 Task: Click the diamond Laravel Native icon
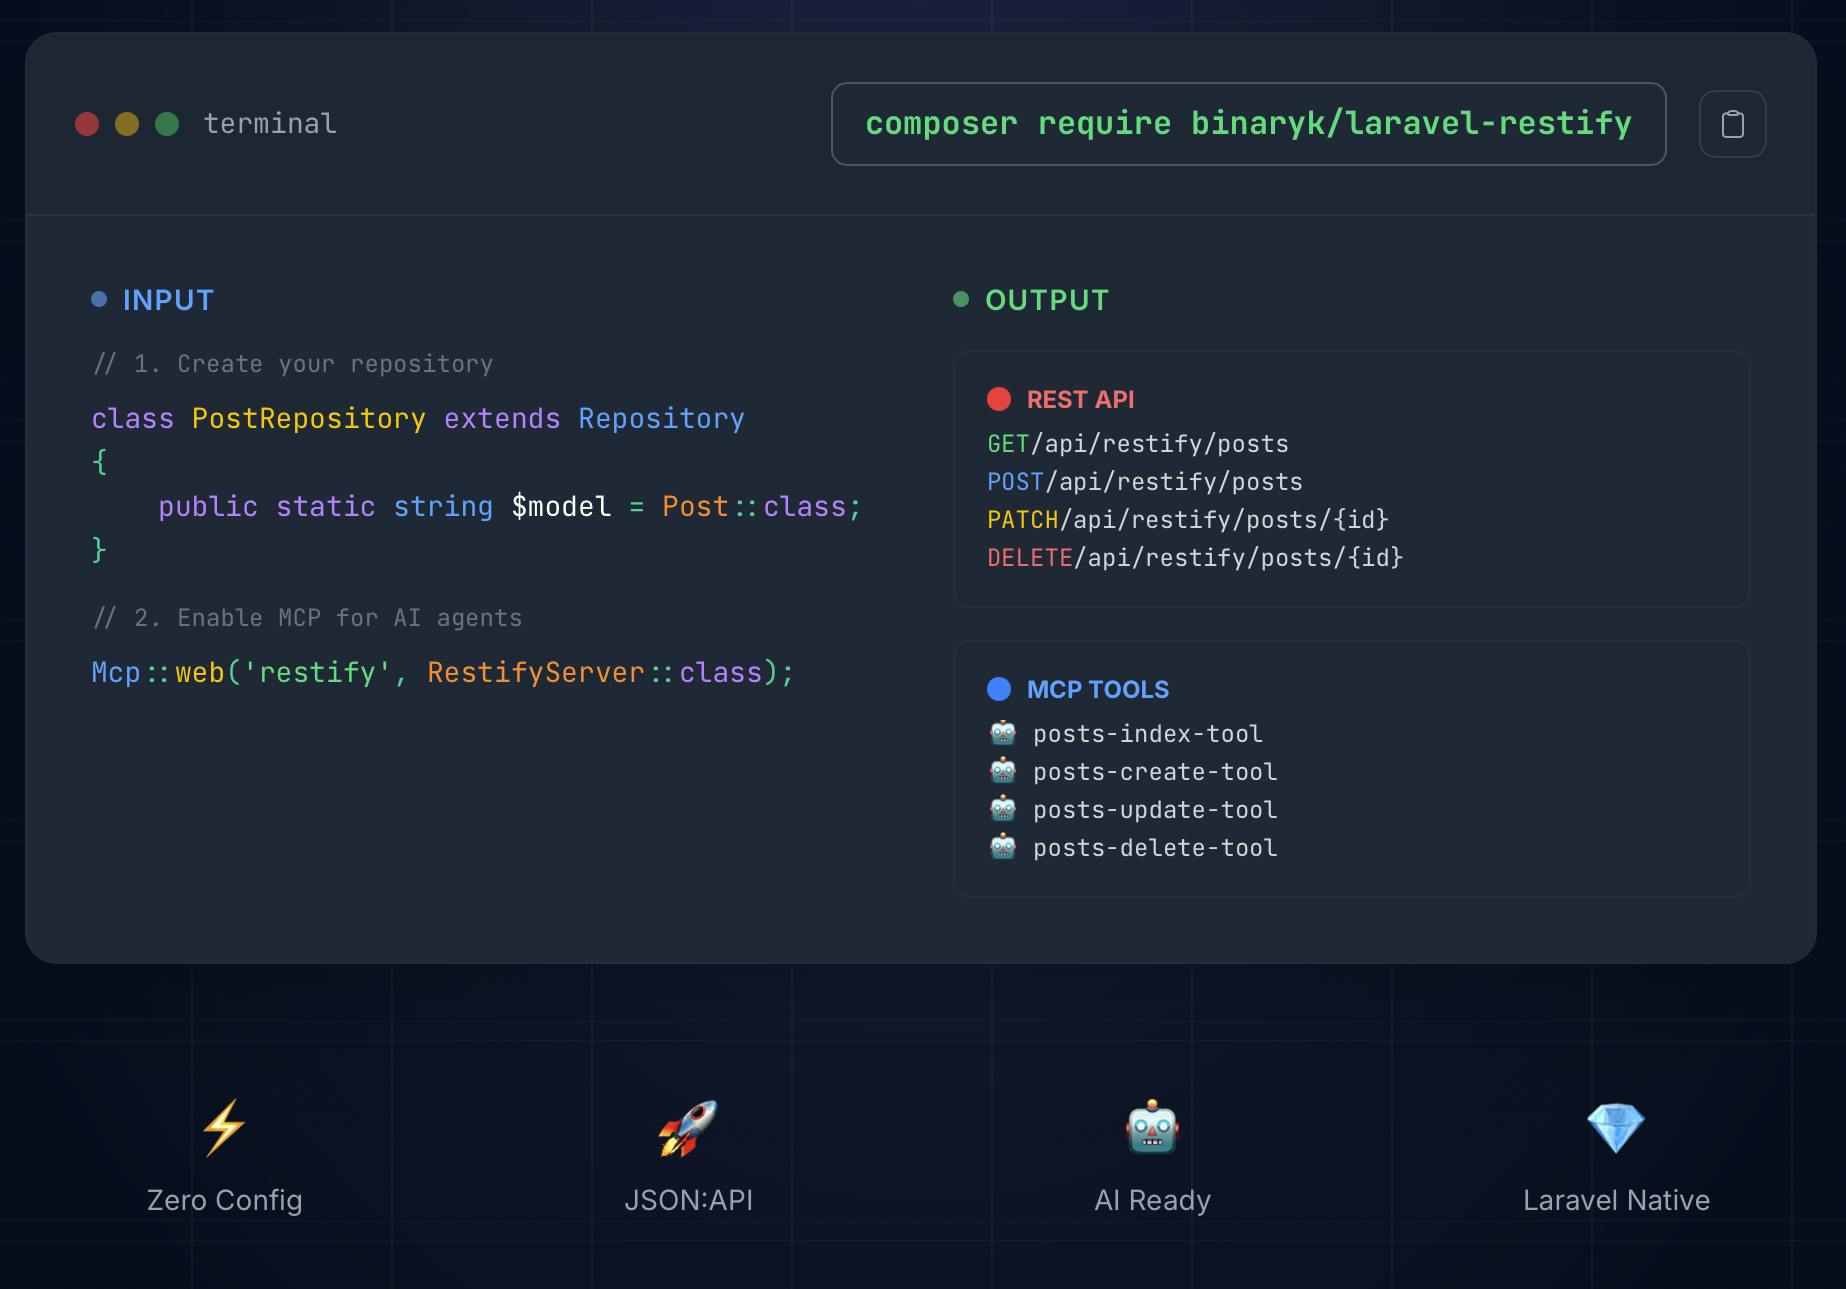(1615, 1127)
